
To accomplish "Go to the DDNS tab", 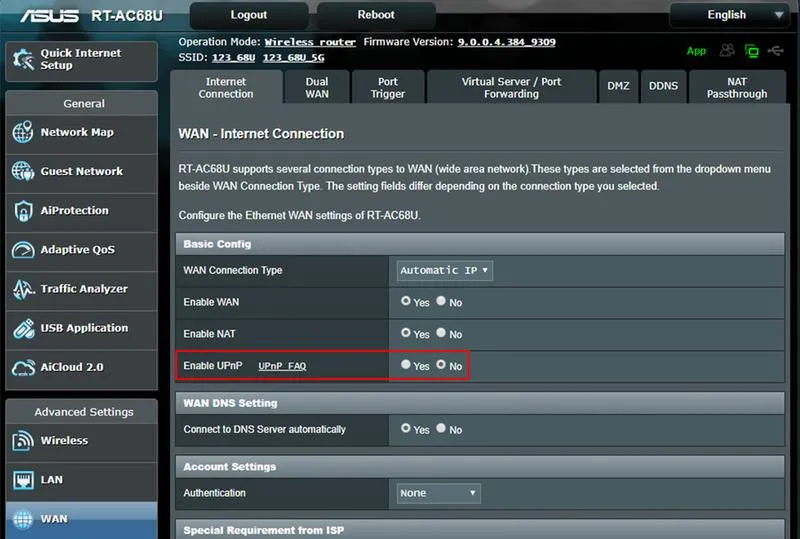I will coord(663,86).
